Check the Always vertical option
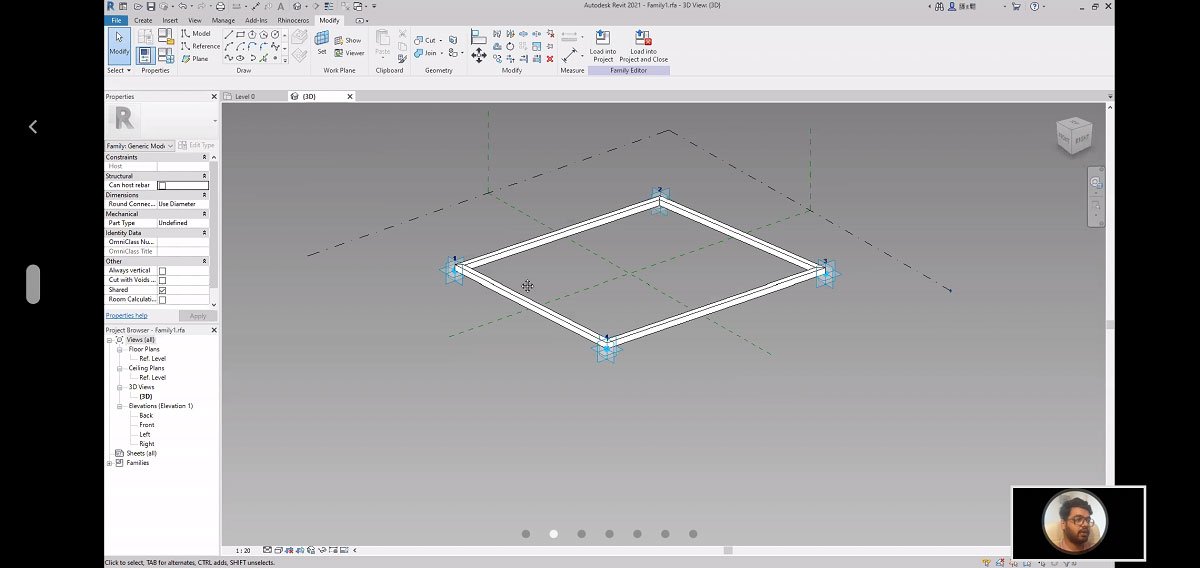The width and height of the screenshot is (1200, 568). [162, 271]
